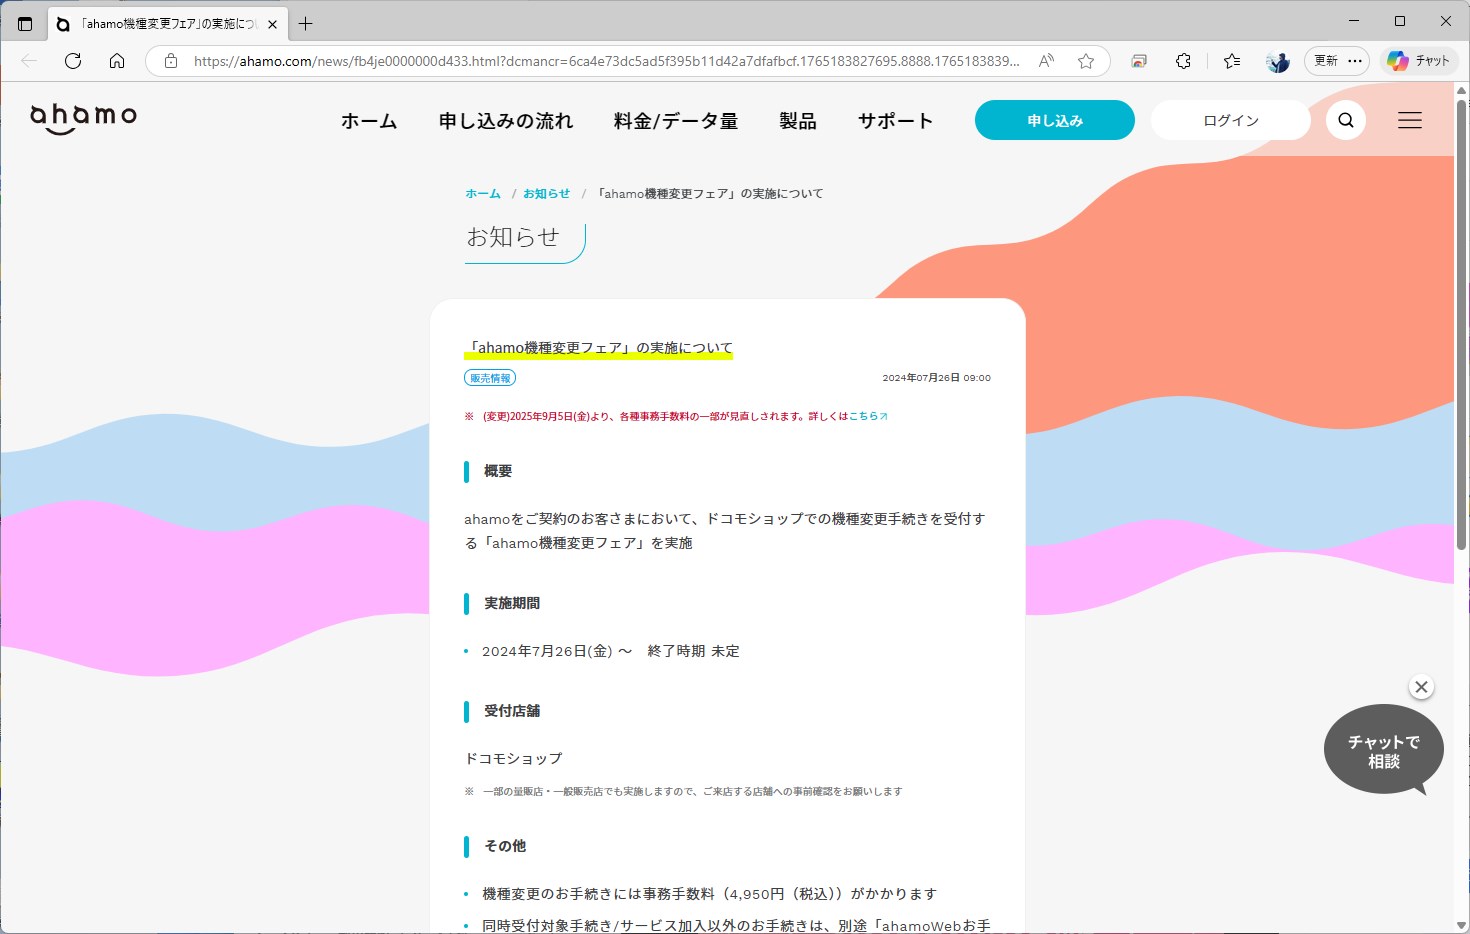
Task: Dismiss the チャットで相談 bubble with the X
Action: point(1421,687)
